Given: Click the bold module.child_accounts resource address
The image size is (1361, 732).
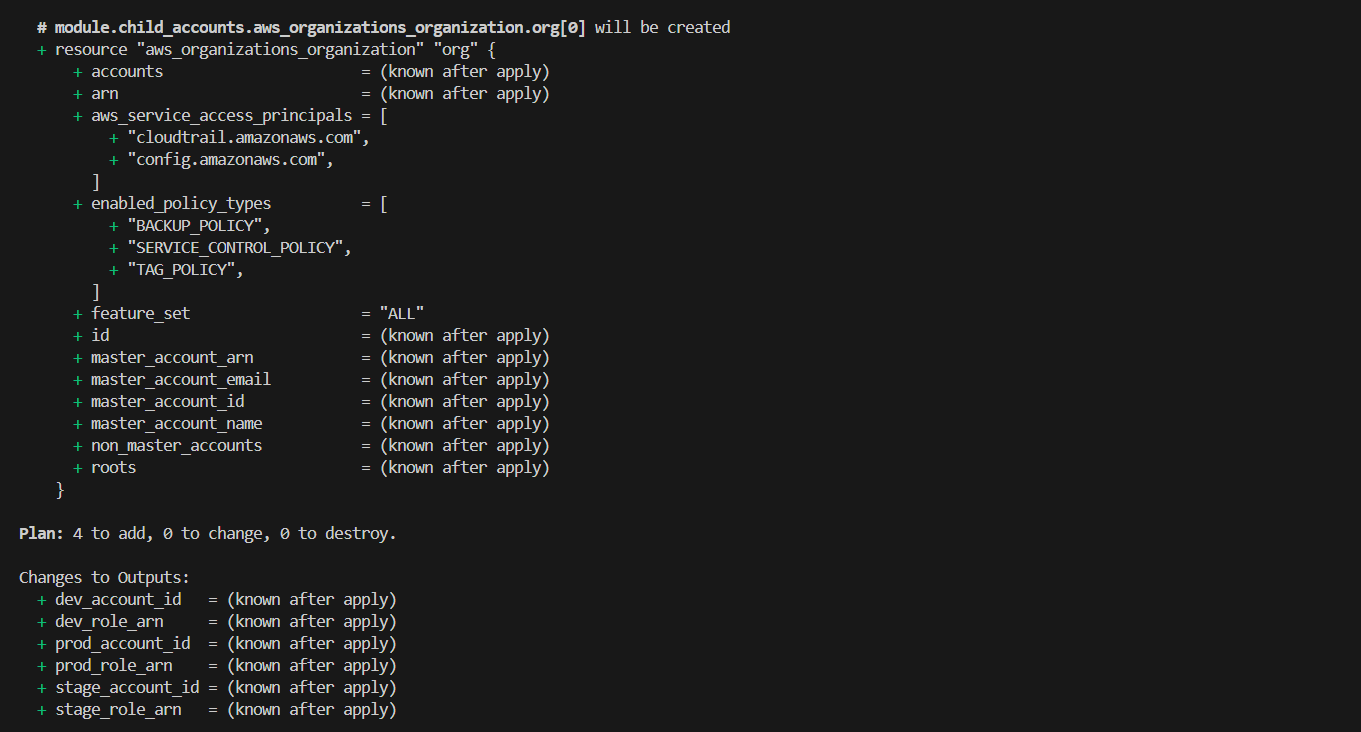Looking at the screenshot, I should pos(320,27).
